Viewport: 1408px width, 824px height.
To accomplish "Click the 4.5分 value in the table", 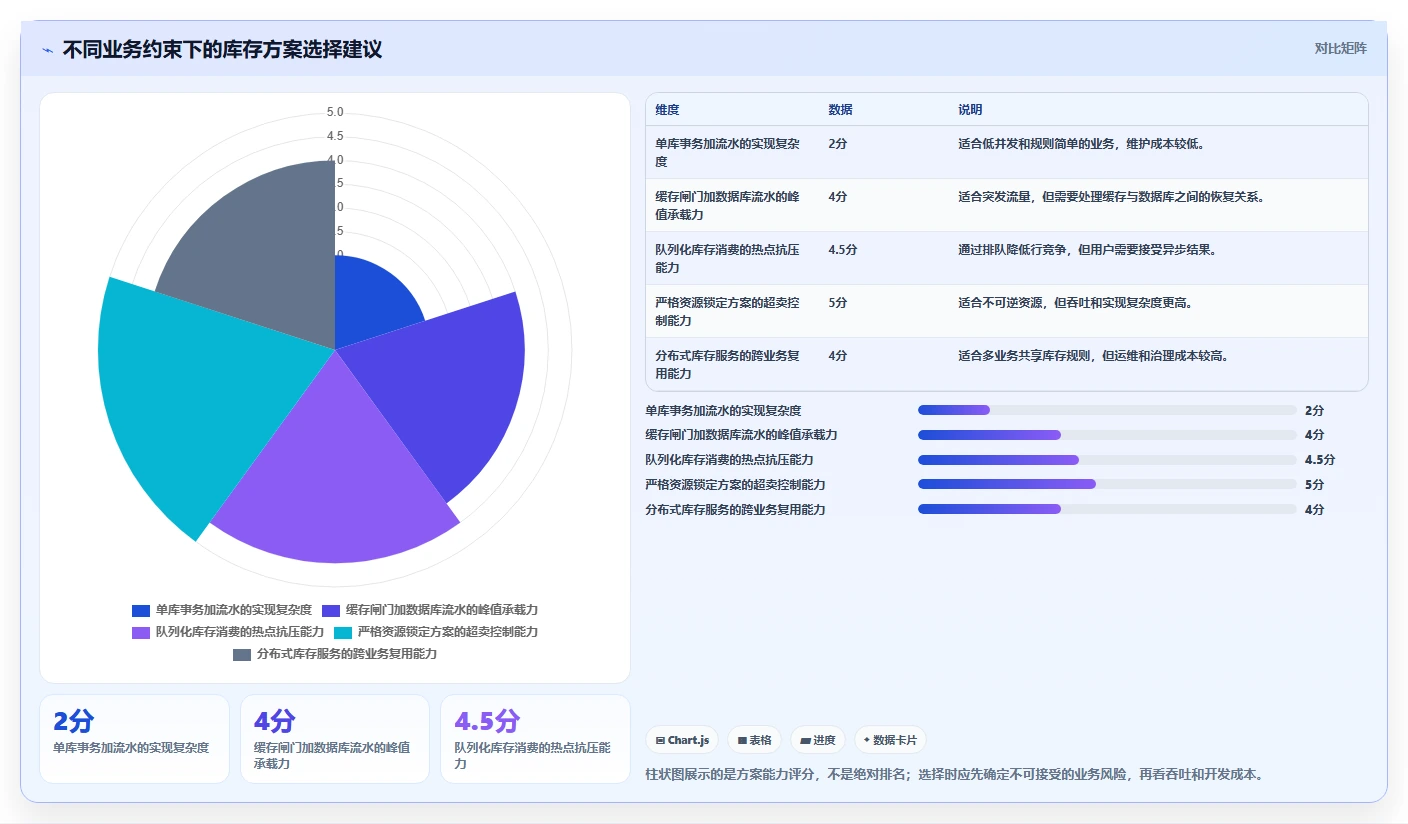I will pyautogui.click(x=842, y=250).
